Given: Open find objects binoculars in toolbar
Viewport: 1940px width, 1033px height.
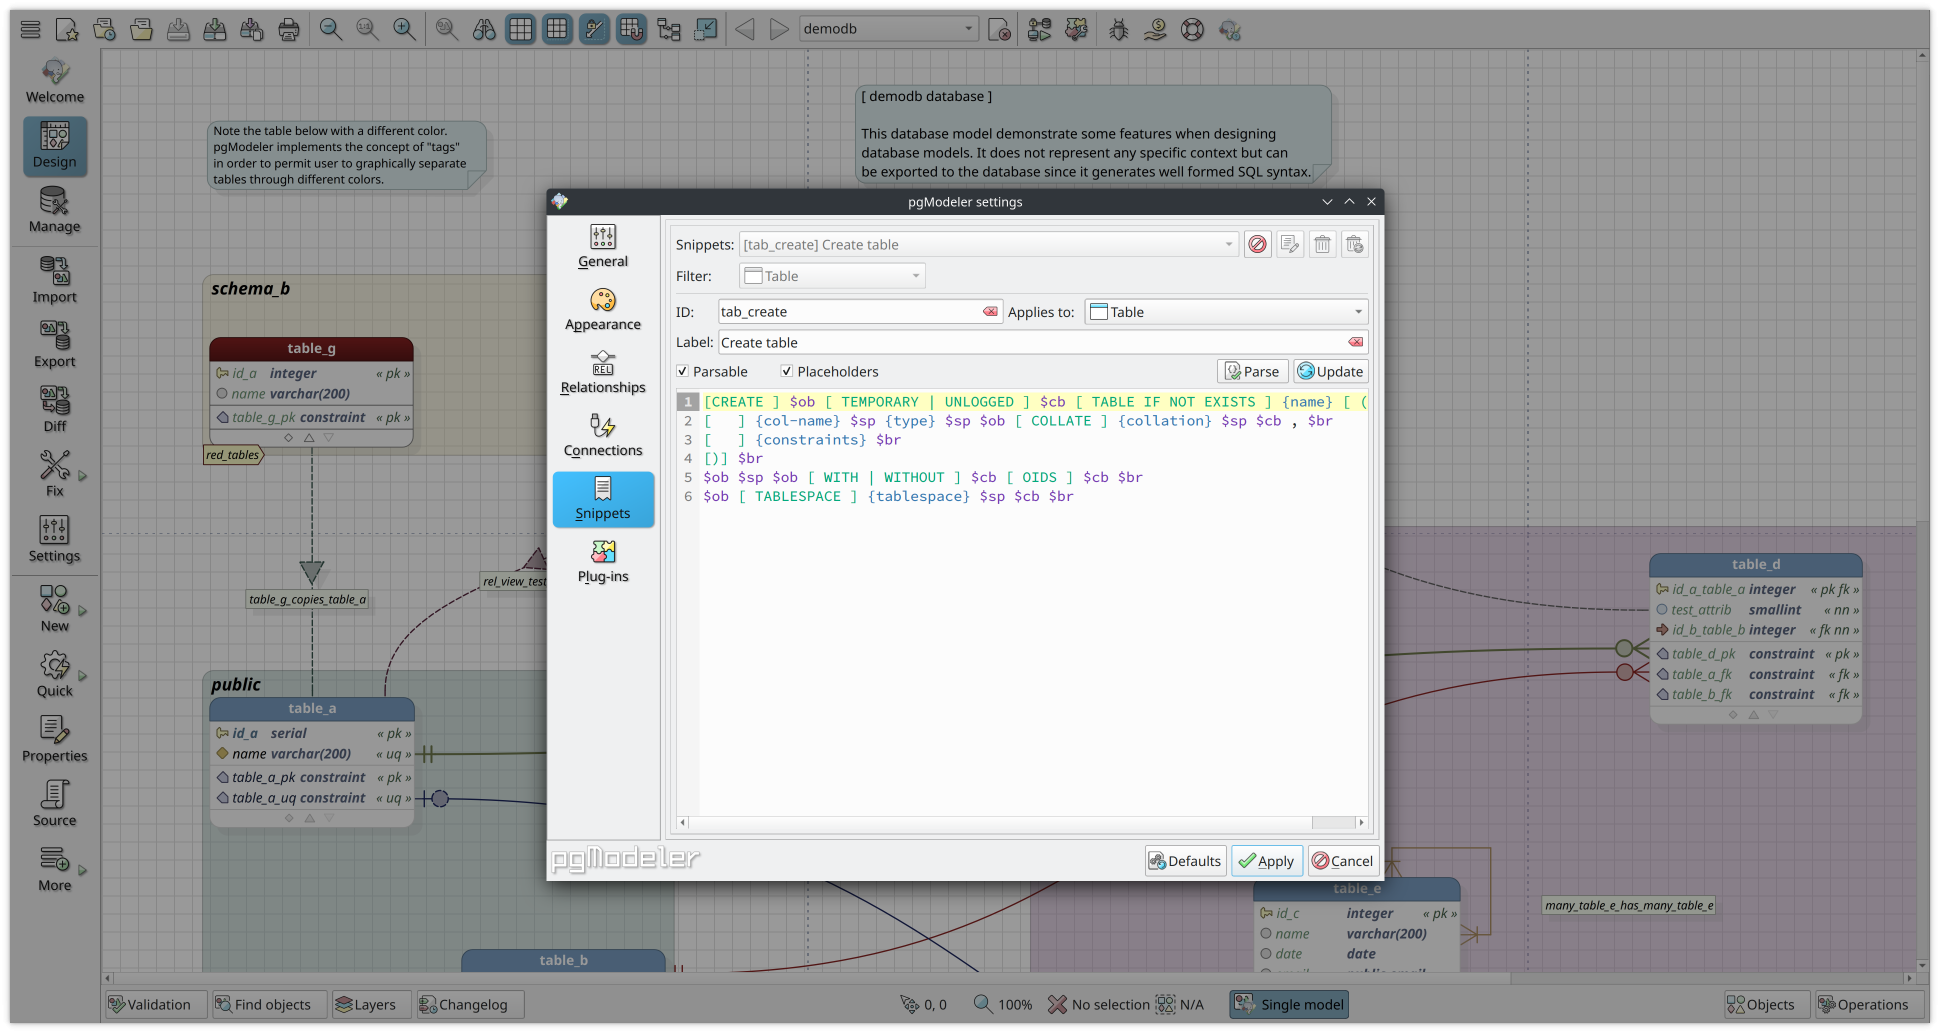Looking at the screenshot, I should coord(484,29).
